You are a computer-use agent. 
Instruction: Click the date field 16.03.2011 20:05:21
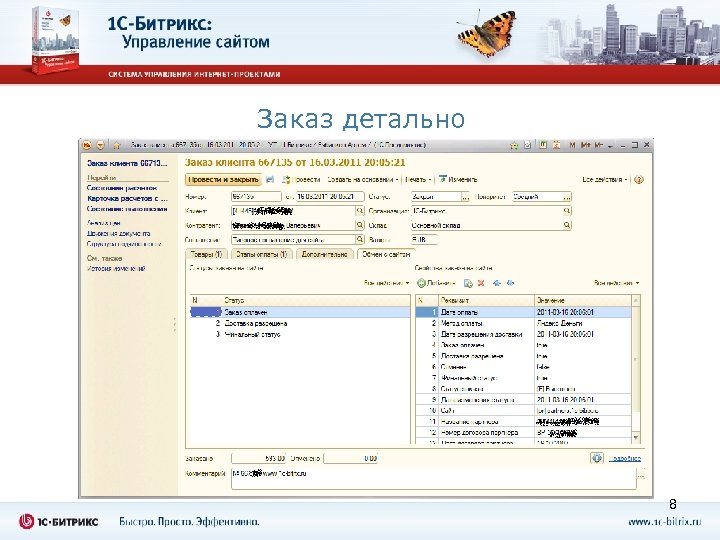330,197
